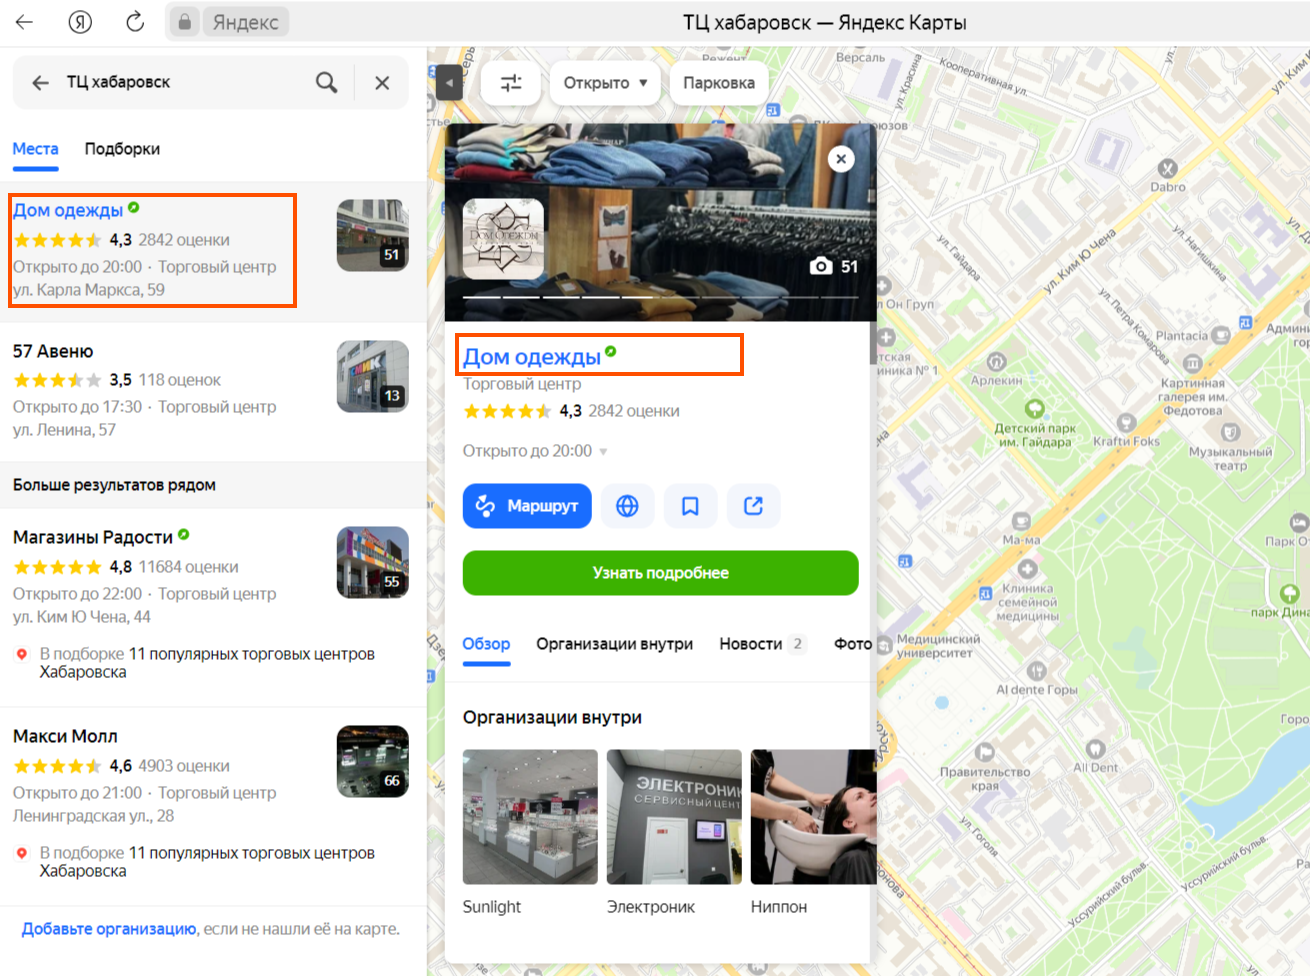Open the 57 Авеню thumbnail with 13 photos
The height and width of the screenshot is (976, 1310).
coord(372,376)
